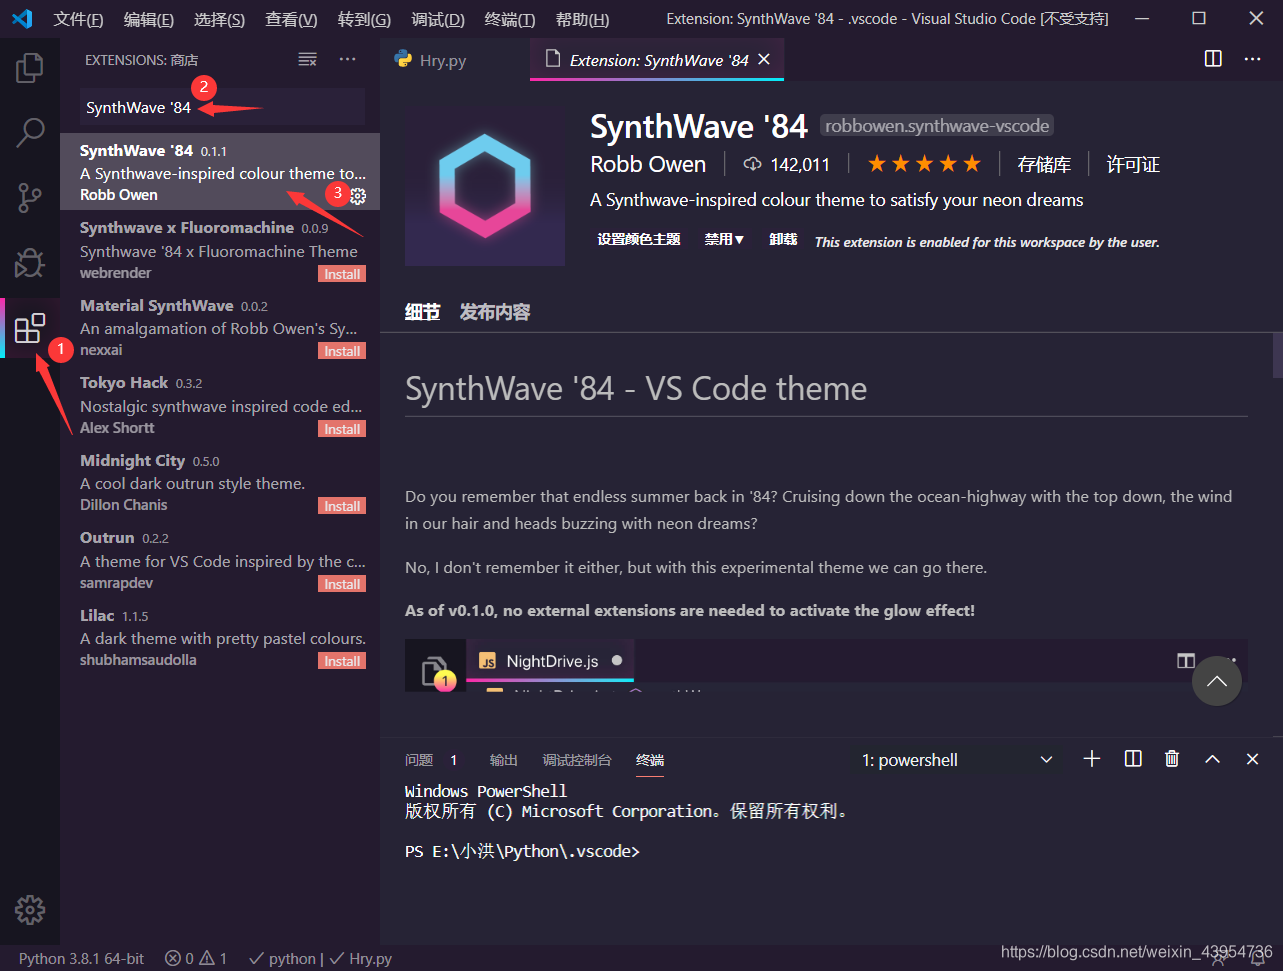Open the 编辑(E) menu
This screenshot has width=1283, height=971.
[148, 19]
